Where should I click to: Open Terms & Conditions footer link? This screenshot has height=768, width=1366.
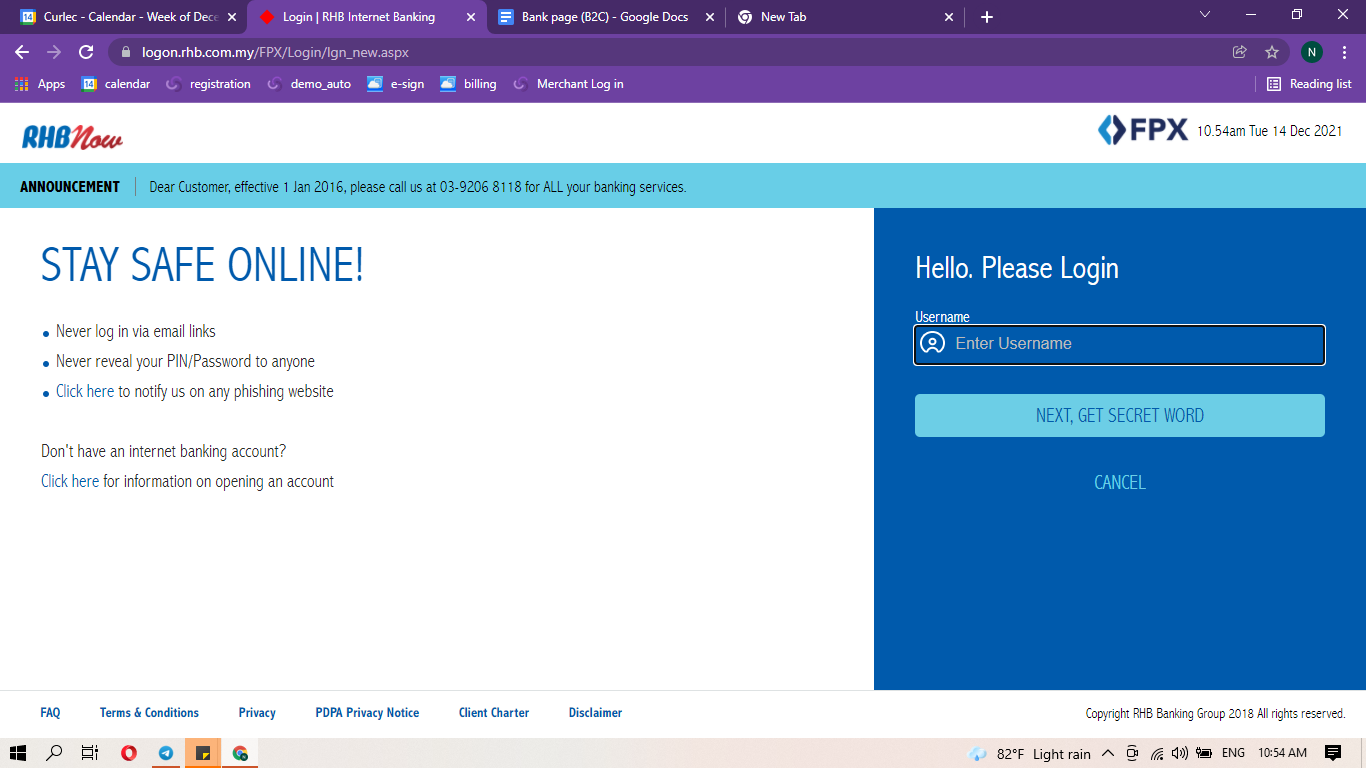click(149, 713)
